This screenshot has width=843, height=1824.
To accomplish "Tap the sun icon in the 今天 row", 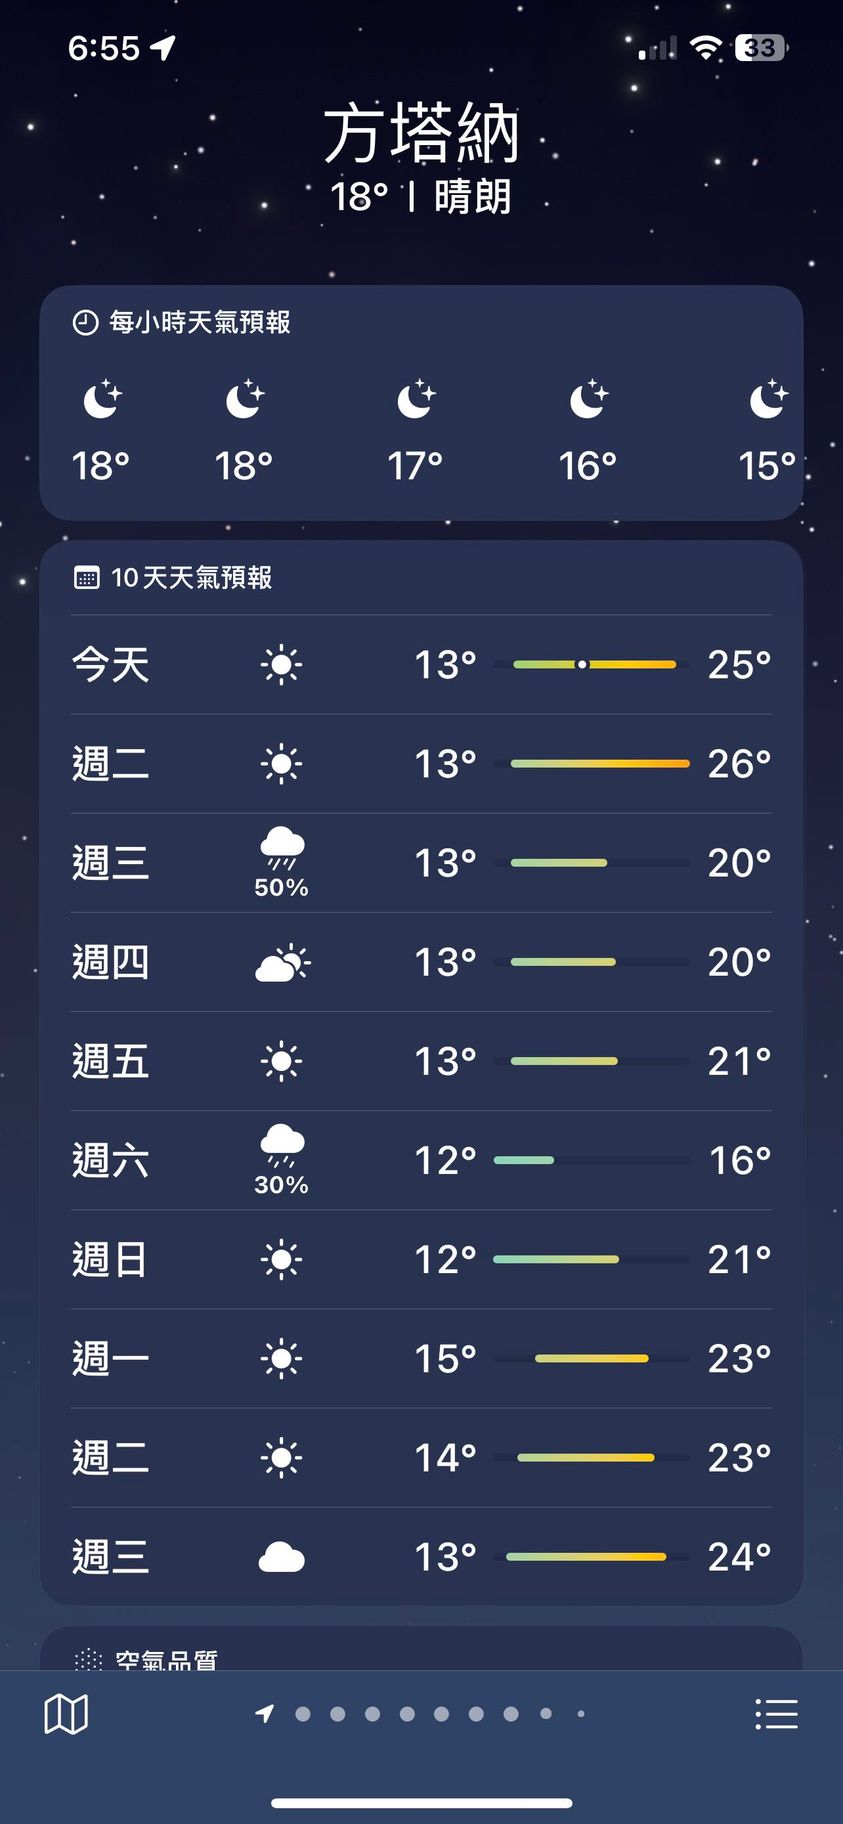I will 282,665.
